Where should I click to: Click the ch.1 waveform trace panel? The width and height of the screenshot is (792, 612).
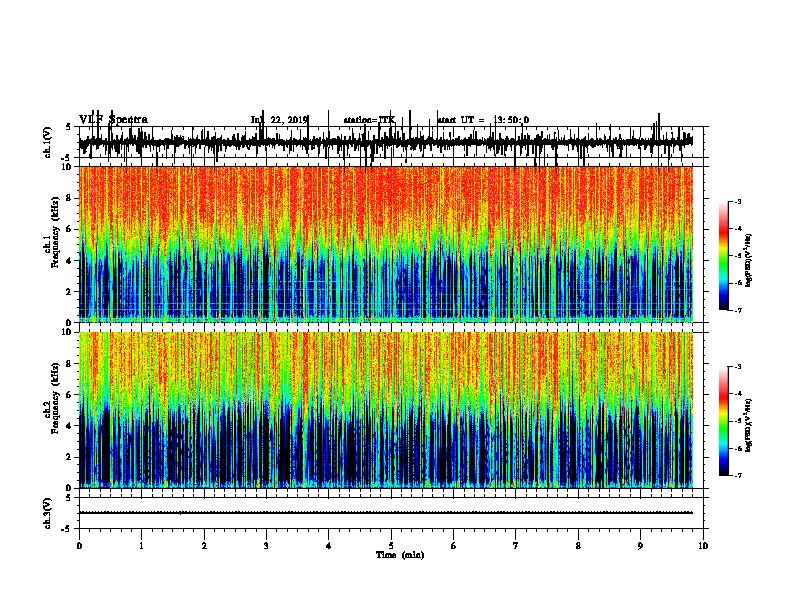tap(391, 142)
